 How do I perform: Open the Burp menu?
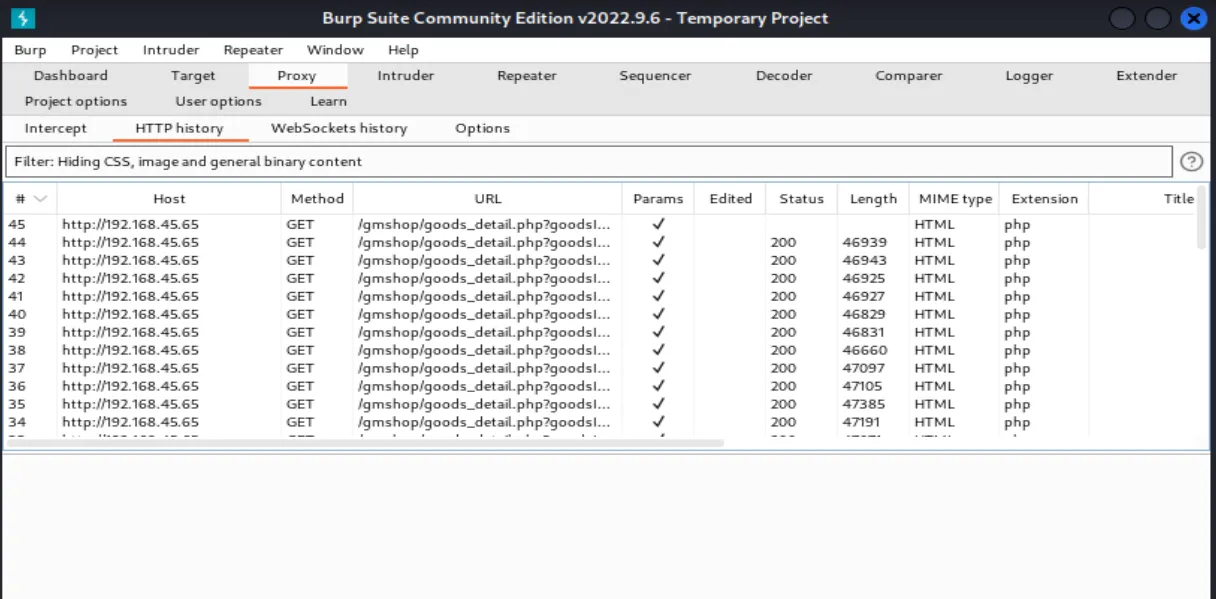30,50
